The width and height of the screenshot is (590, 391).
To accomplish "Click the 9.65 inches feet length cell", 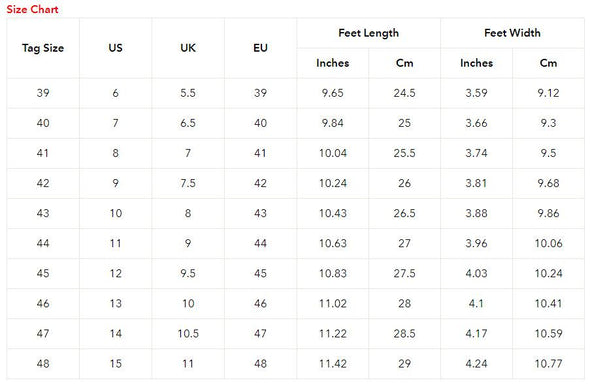I will (333, 93).
